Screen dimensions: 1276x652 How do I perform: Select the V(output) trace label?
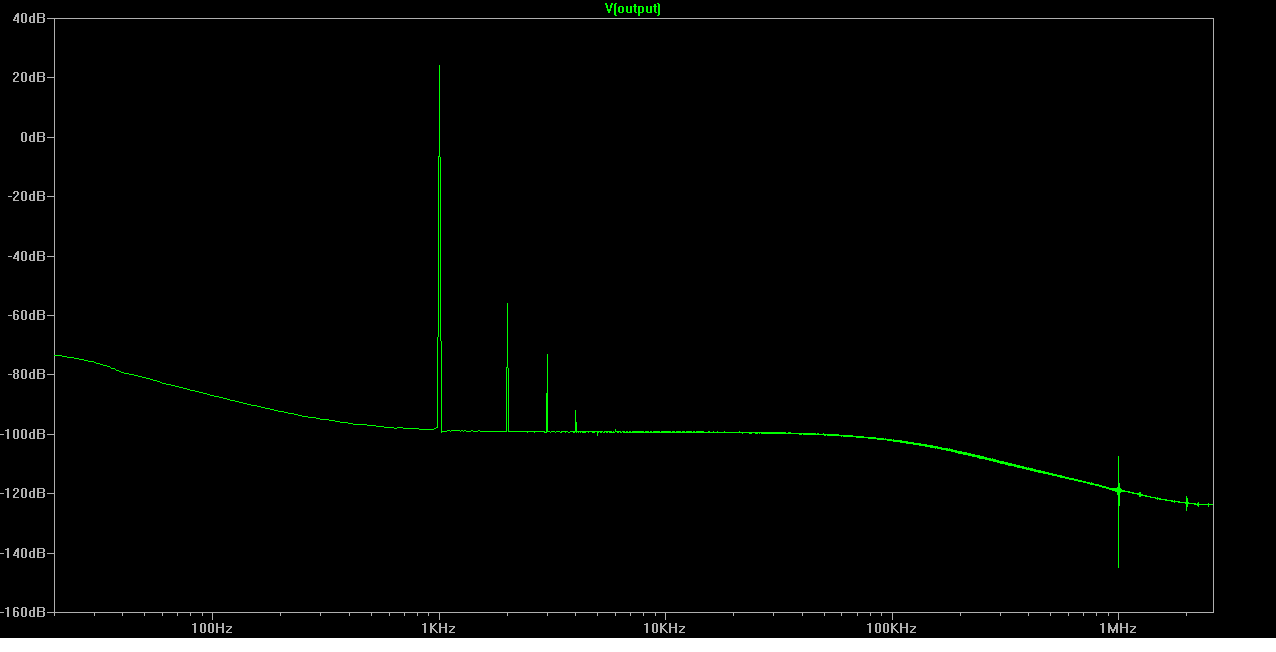point(633,8)
